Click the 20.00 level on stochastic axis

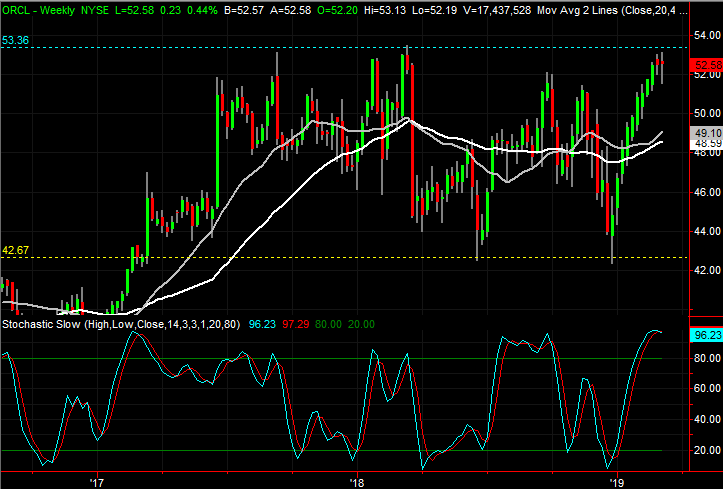tap(705, 450)
